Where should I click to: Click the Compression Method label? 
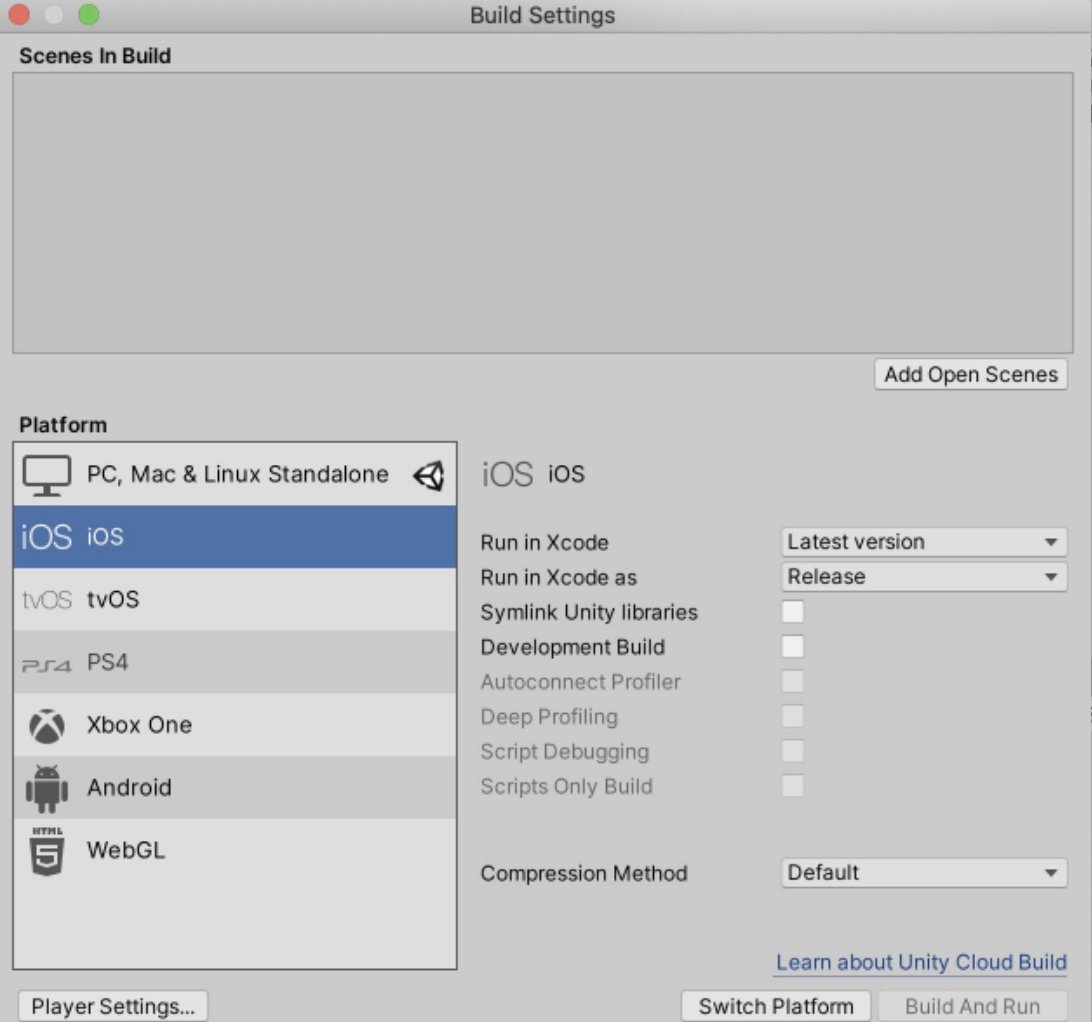(584, 874)
